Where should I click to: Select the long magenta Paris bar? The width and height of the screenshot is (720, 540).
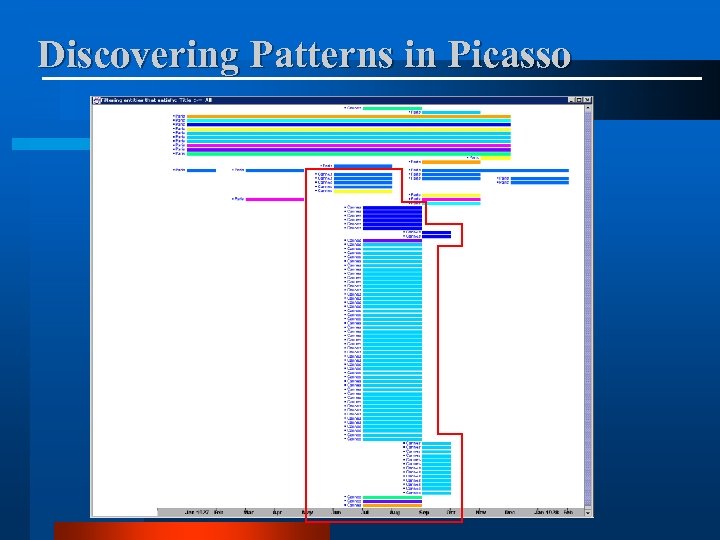coord(349,145)
